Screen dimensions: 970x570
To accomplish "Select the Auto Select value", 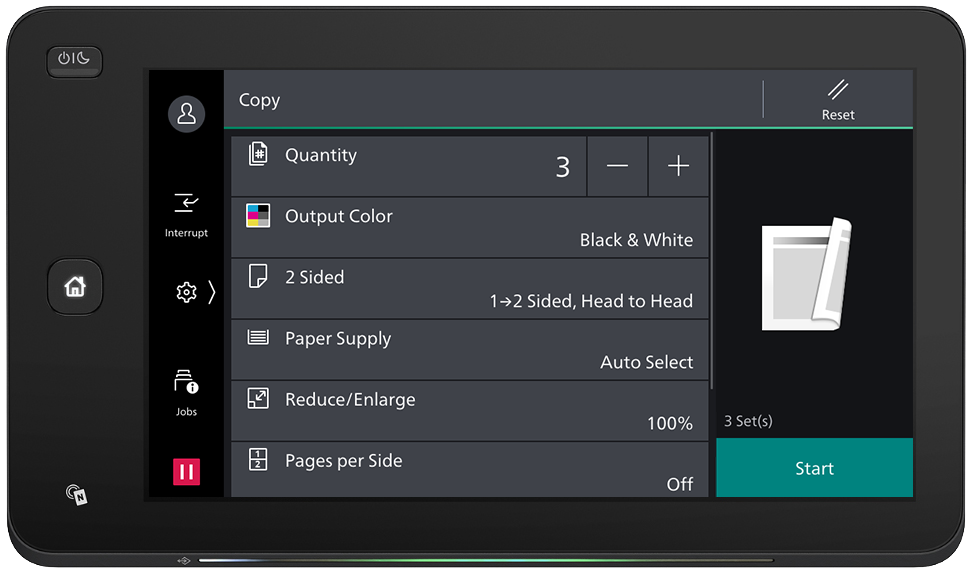I will 646,362.
